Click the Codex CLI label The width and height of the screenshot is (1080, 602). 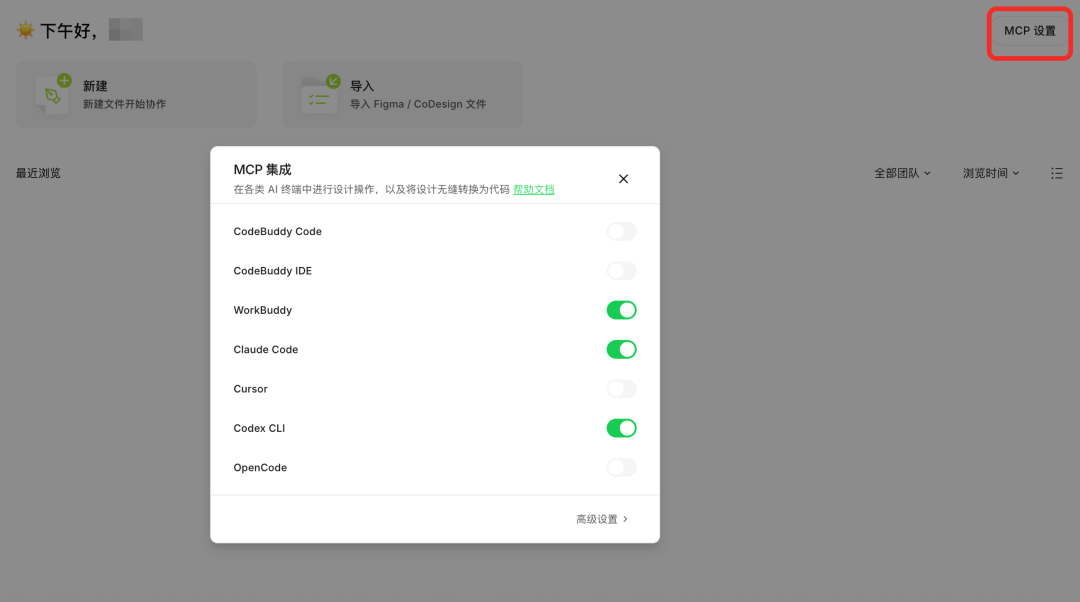(x=259, y=428)
